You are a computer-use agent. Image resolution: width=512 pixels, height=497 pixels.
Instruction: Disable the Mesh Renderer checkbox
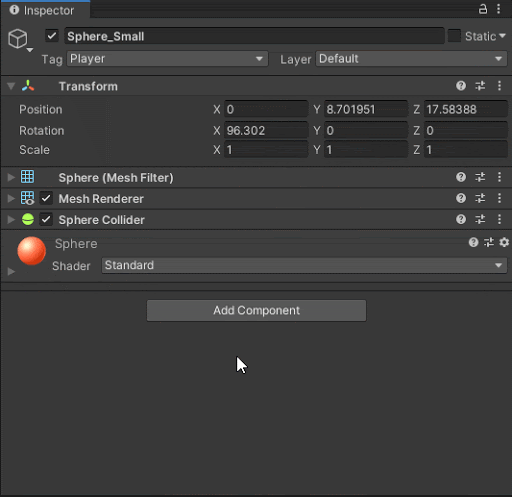click(46, 199)
